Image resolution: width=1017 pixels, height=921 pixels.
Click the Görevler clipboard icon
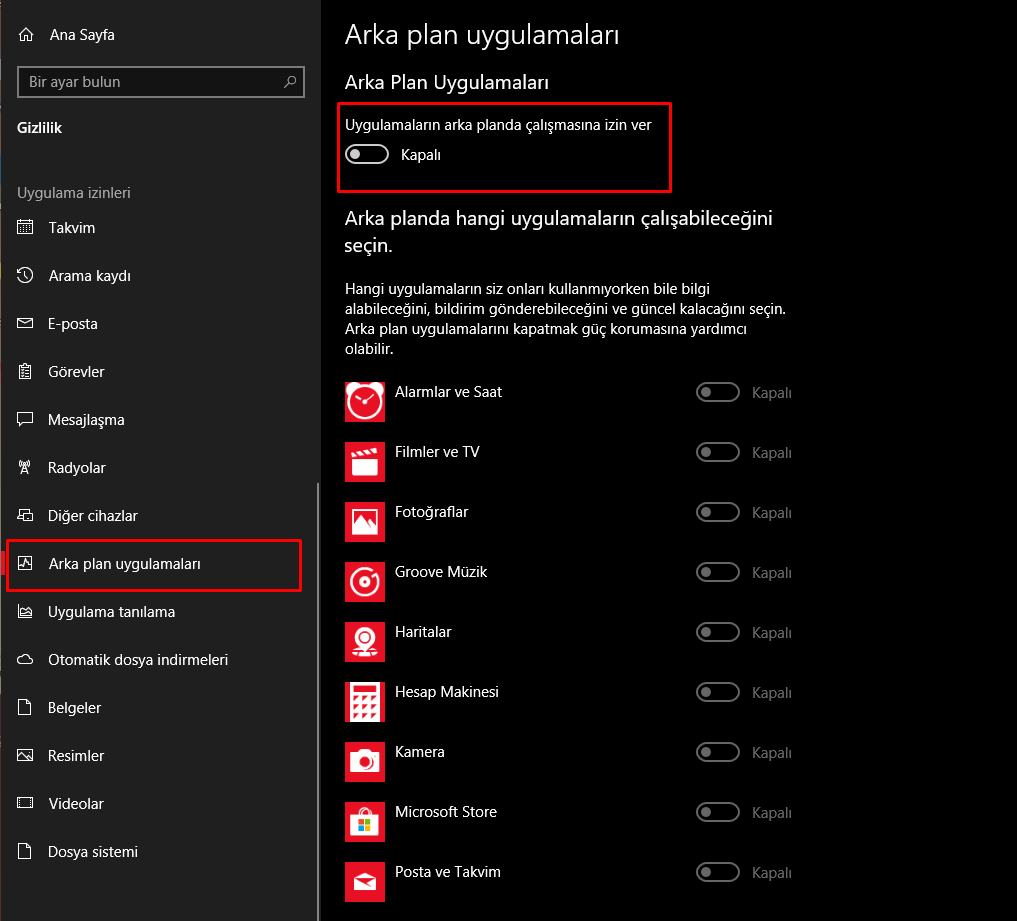[25, 371]
